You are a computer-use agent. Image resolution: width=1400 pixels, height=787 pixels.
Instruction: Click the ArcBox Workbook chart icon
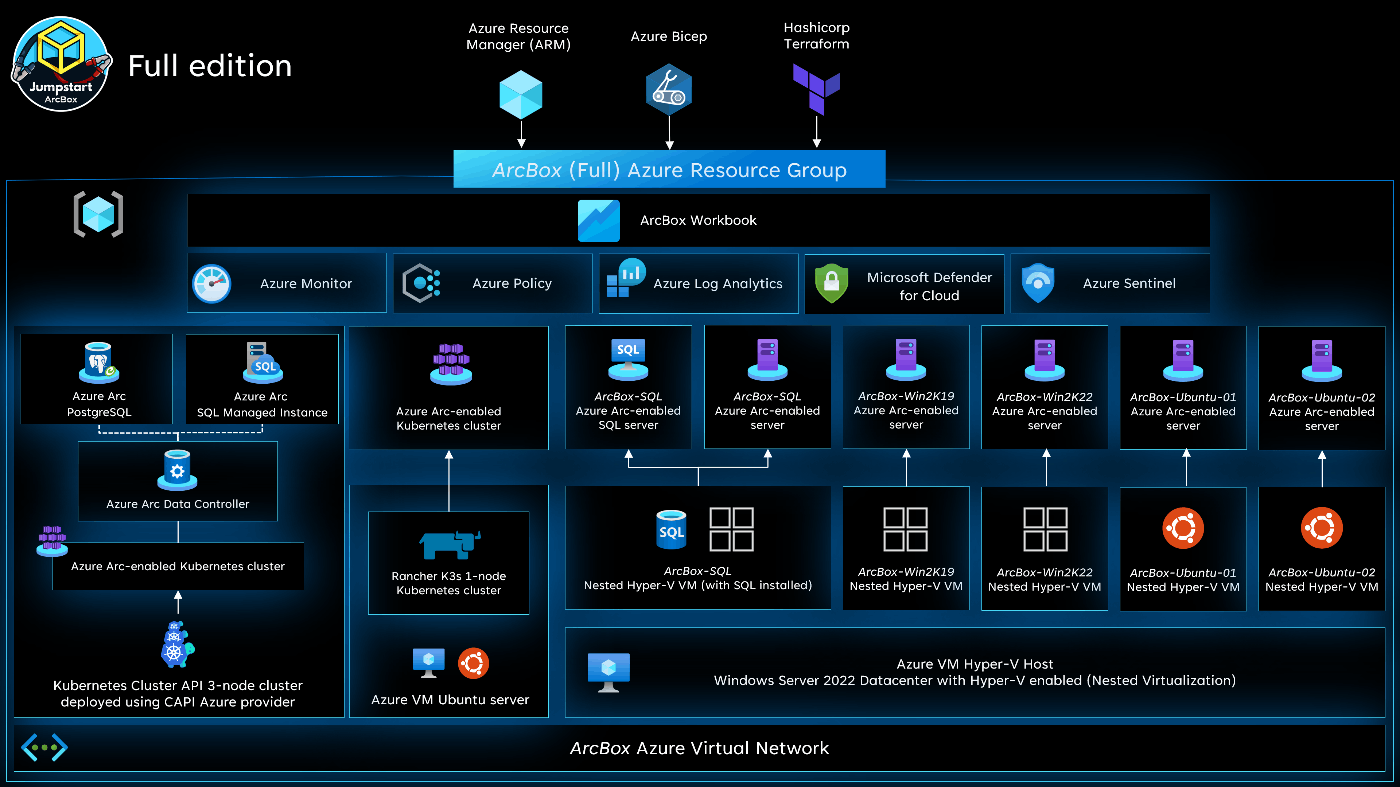599,221
